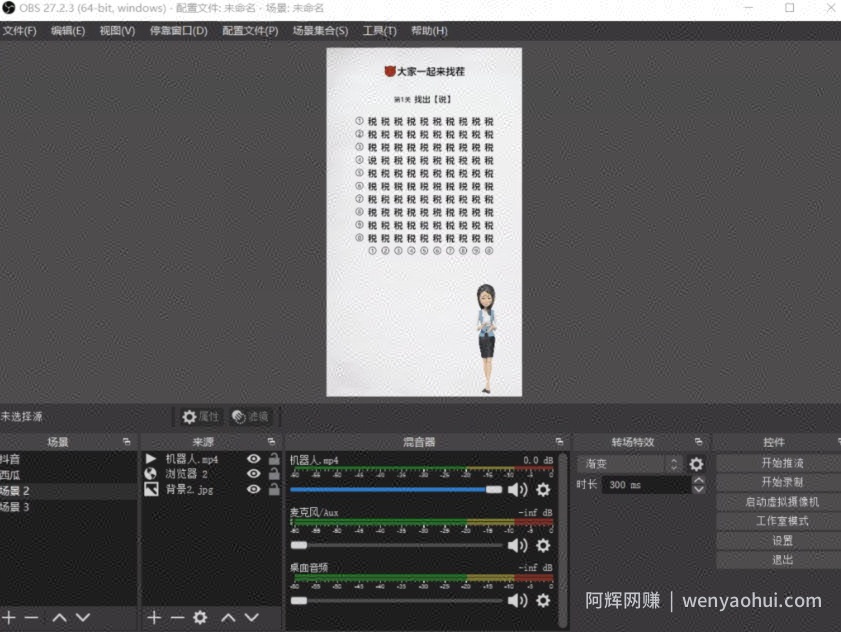Mute the 桌面音频 audio channel
Viewport: 841px width, 632px height.
pyautogui.click(x=517, y=600)
